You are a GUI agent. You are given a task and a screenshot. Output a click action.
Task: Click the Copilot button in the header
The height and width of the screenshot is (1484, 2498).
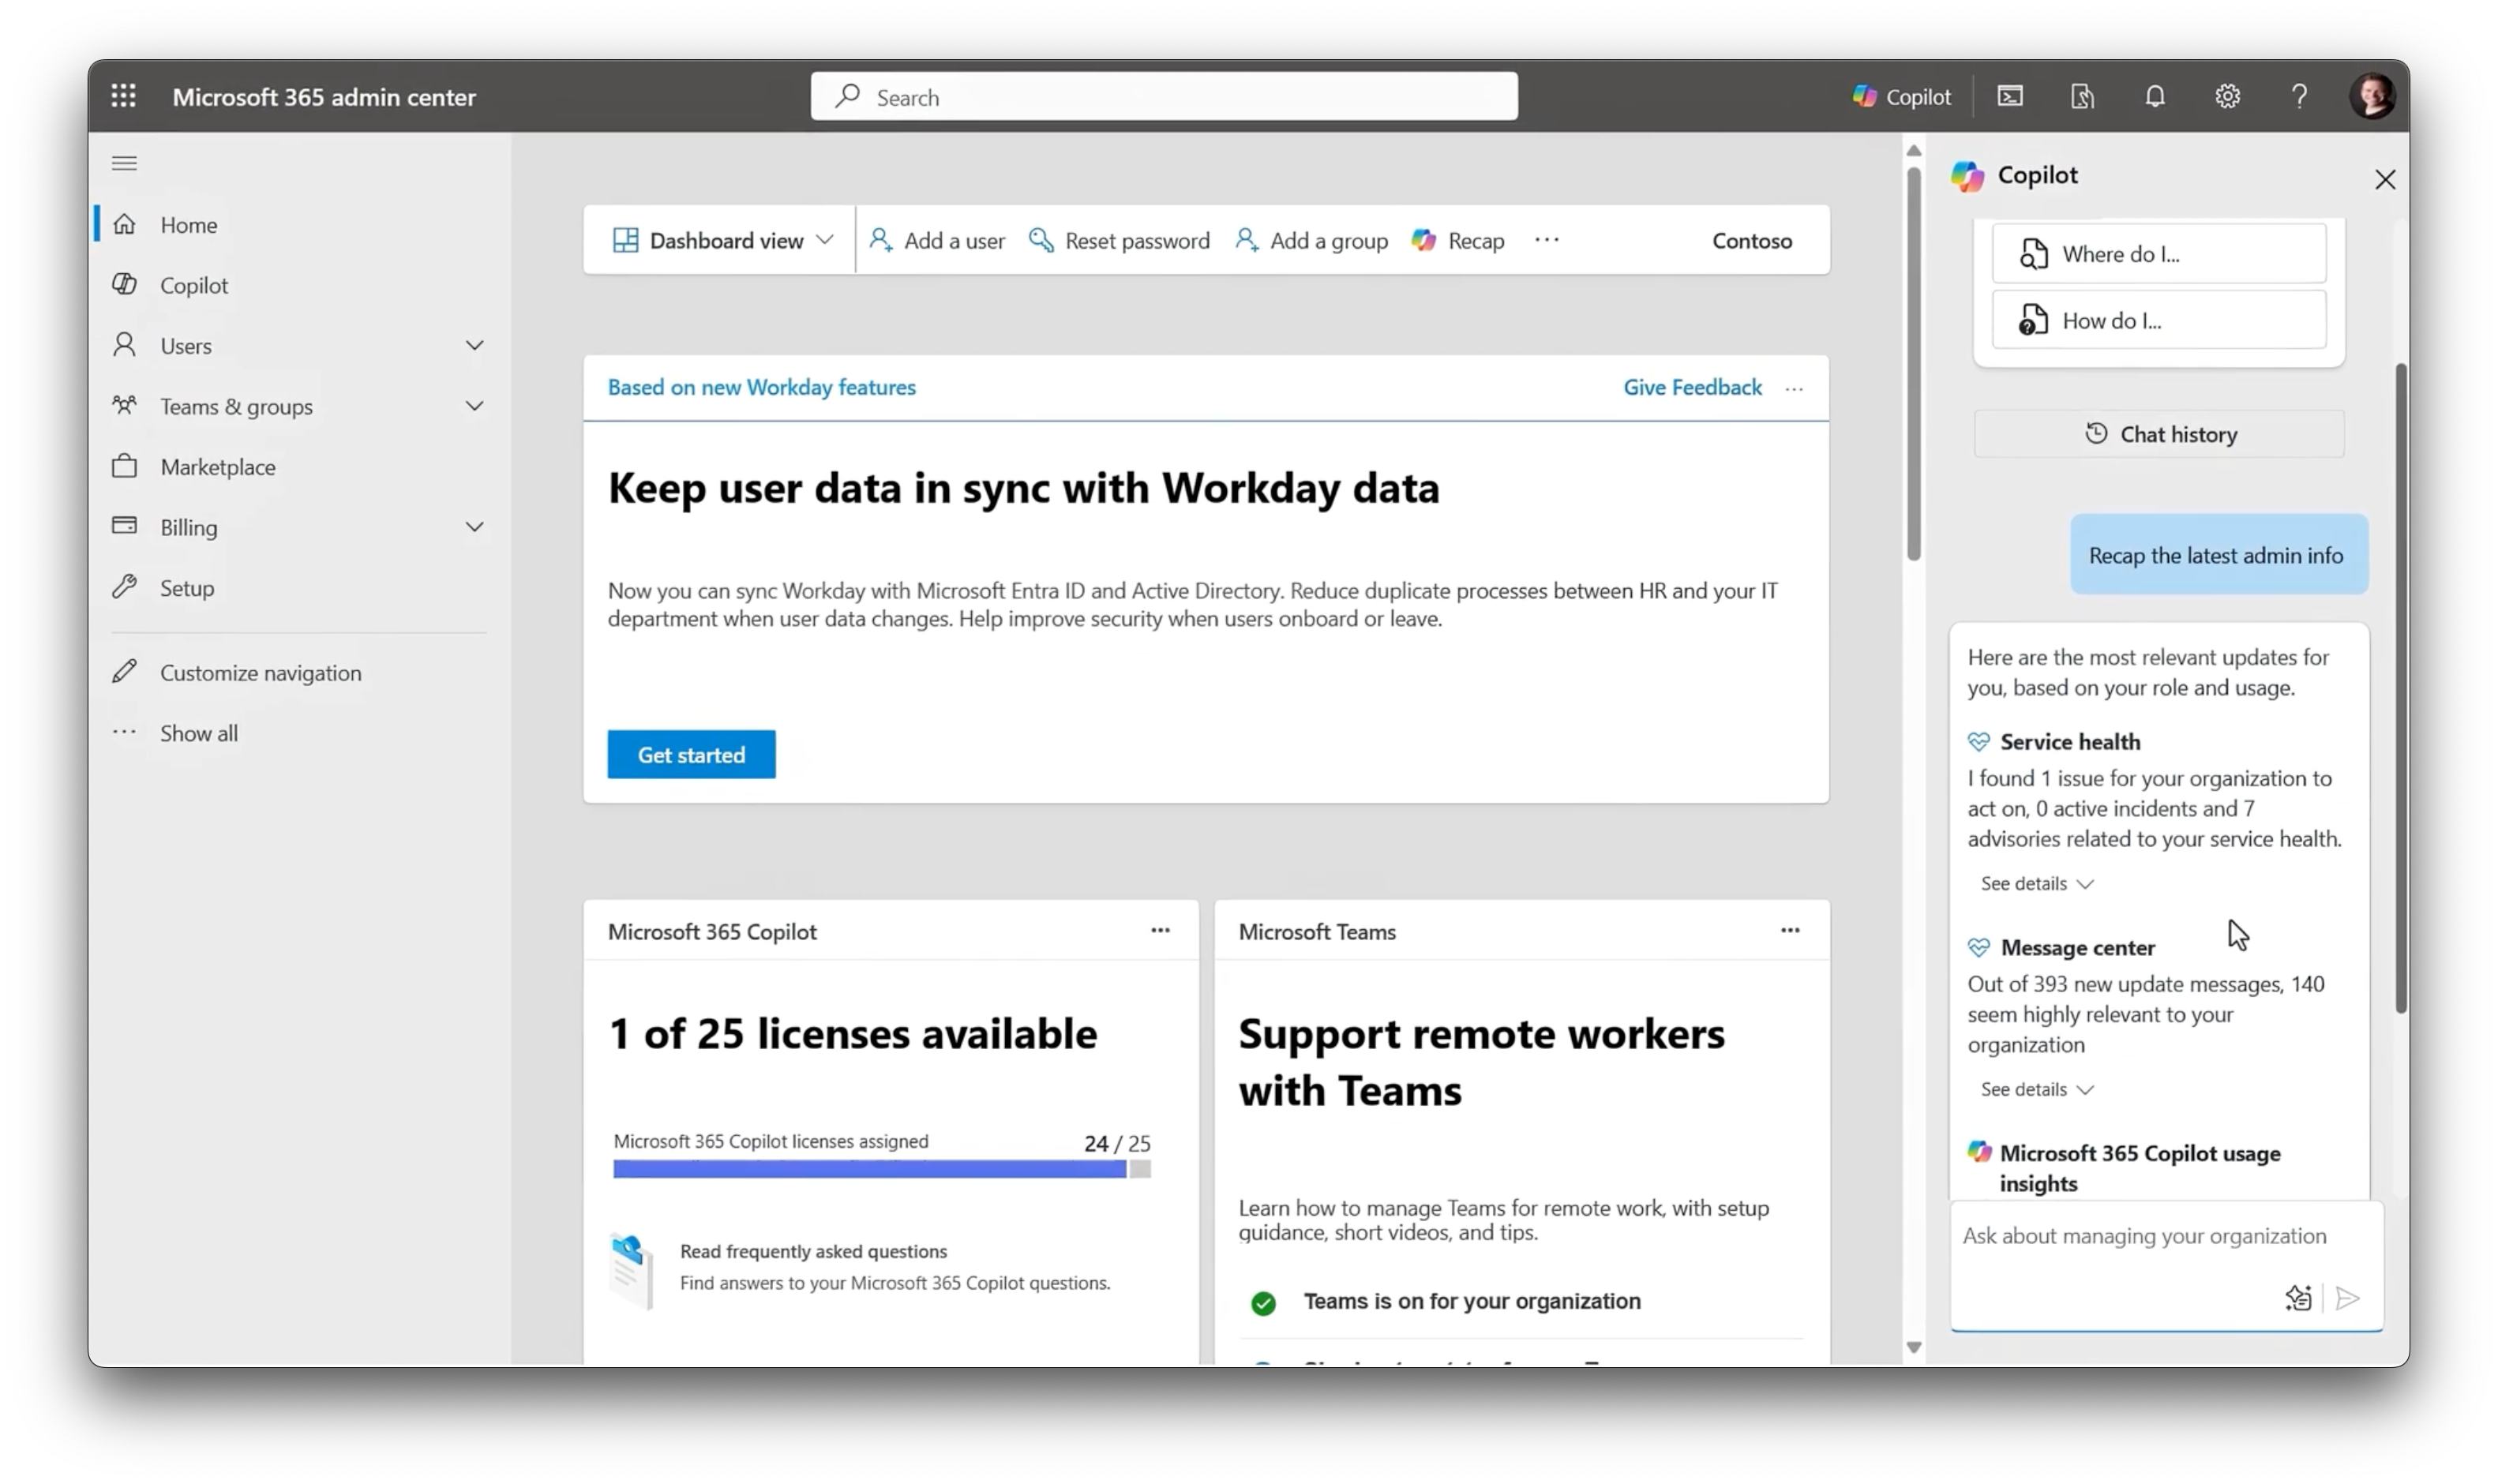1902,97
